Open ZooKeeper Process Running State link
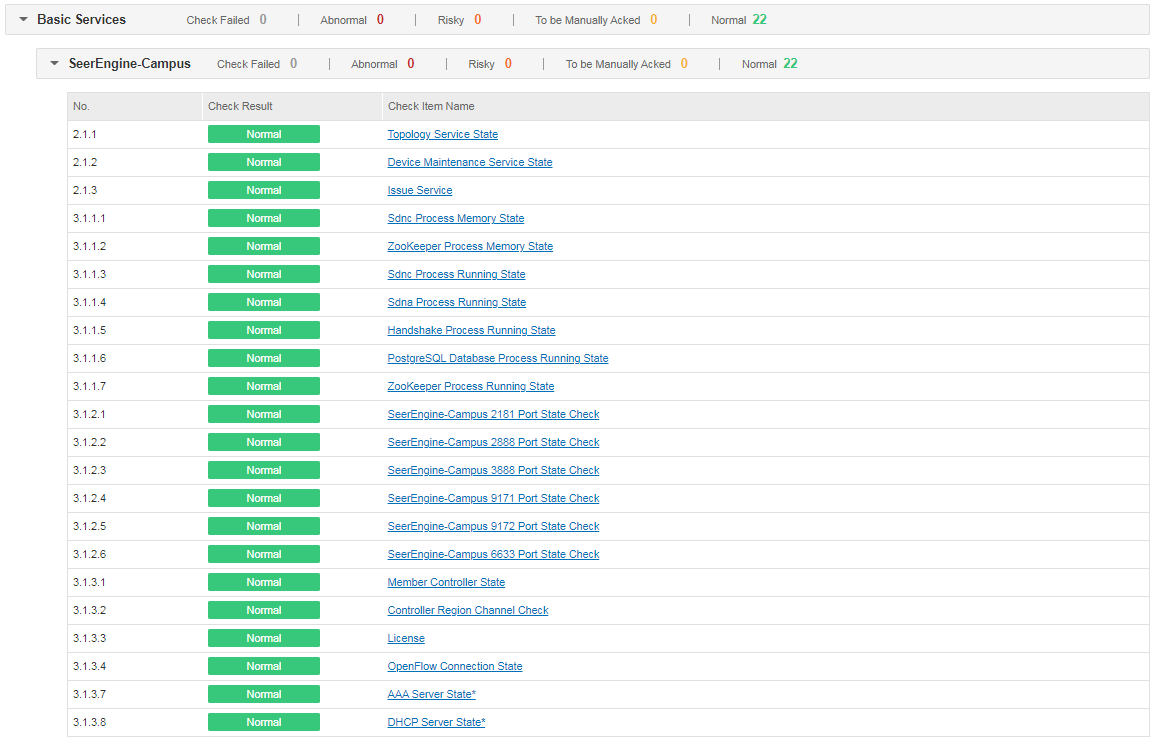The height and width of the screenshot is (746, 1156). (470, 386)
